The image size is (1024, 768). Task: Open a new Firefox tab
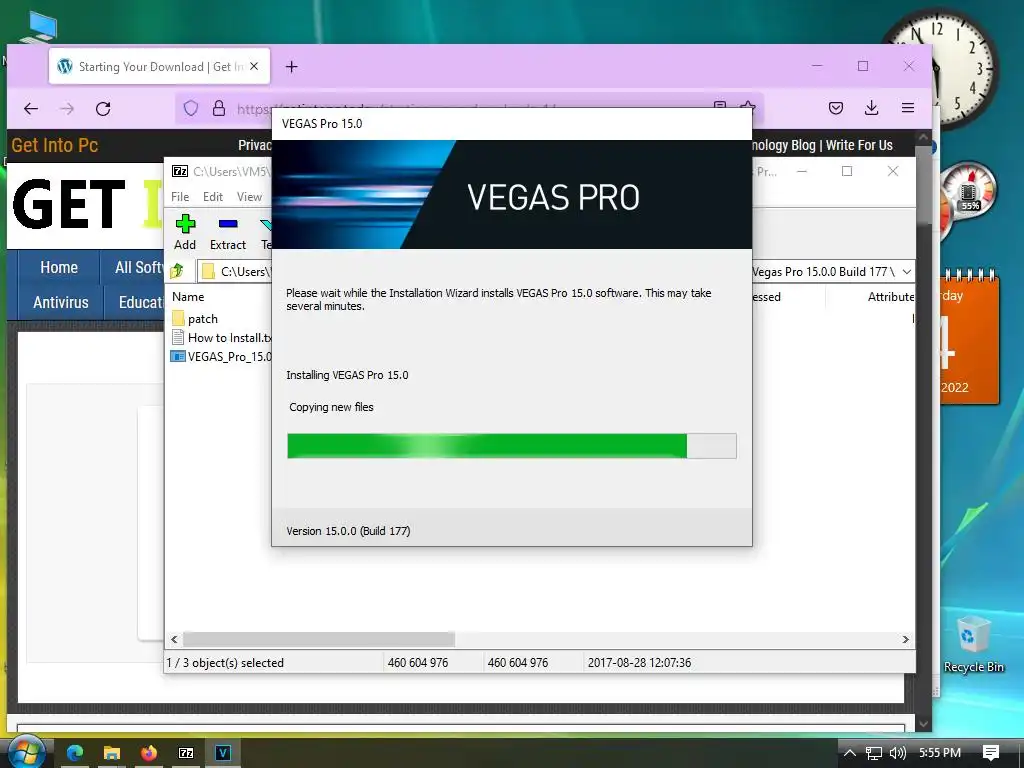(x=291, y=67)
